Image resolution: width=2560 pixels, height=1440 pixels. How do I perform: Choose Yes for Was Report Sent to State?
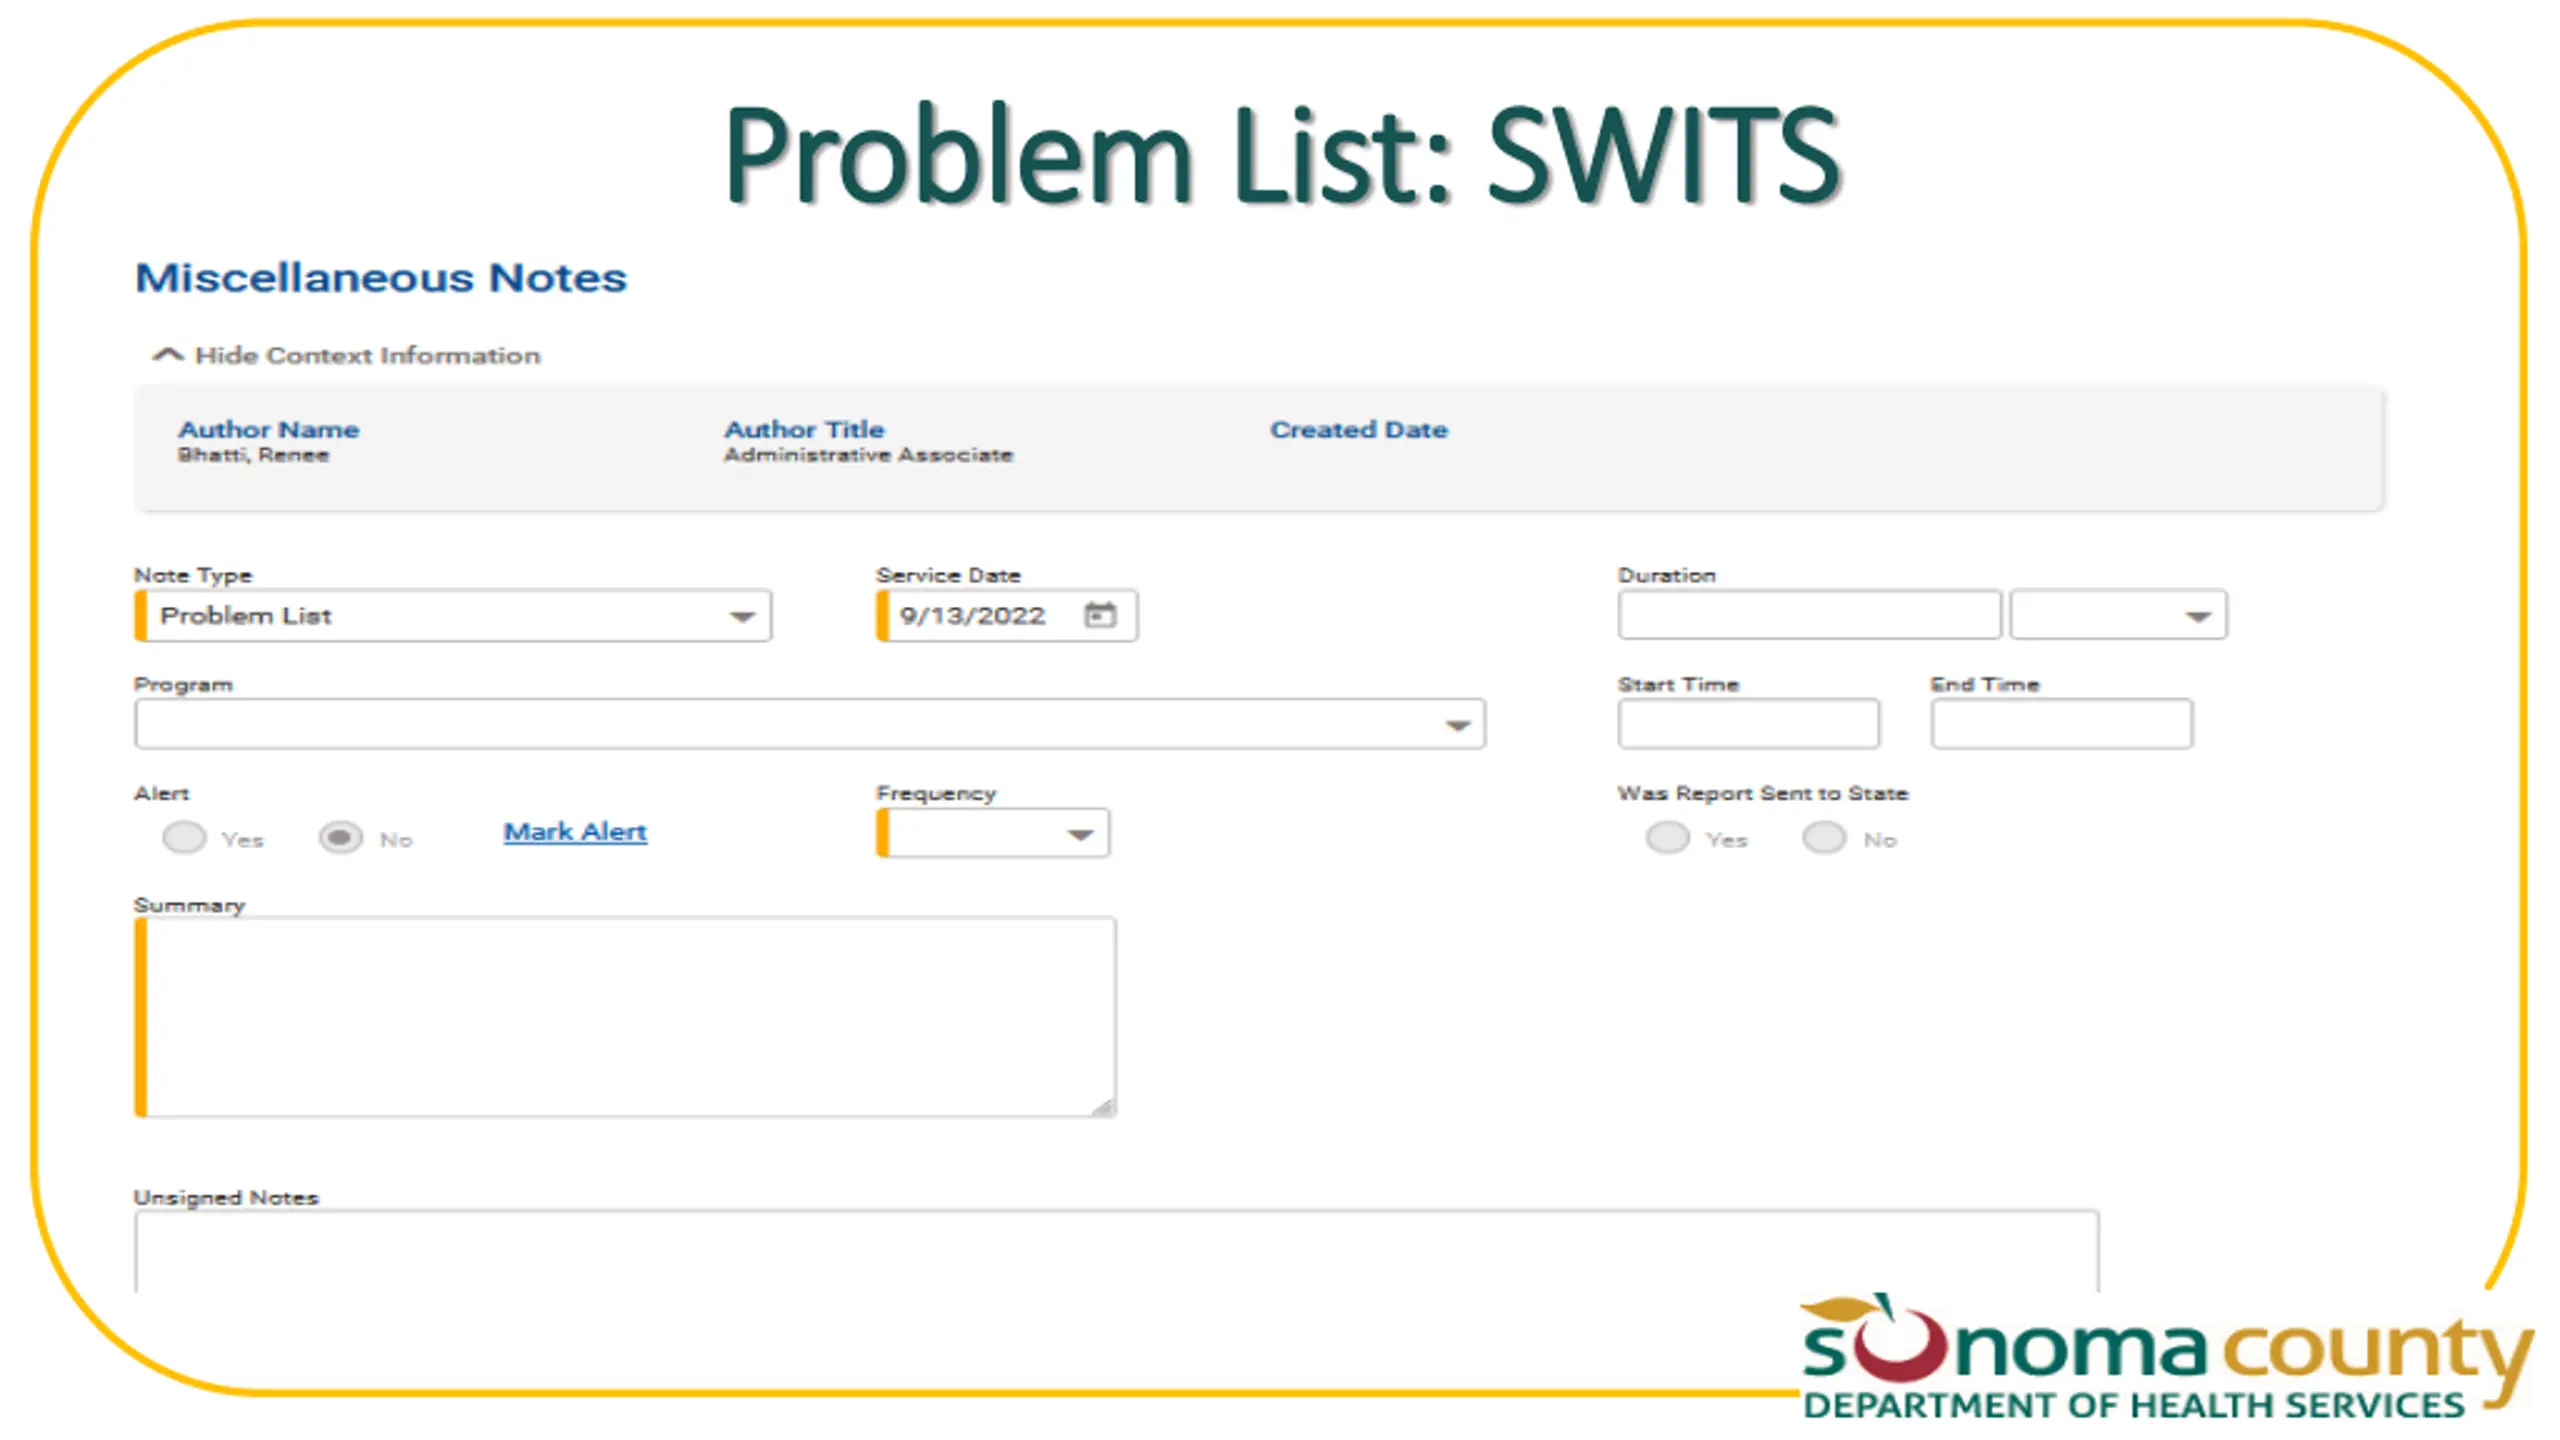pyautogui.click(x=1668, y=837)
